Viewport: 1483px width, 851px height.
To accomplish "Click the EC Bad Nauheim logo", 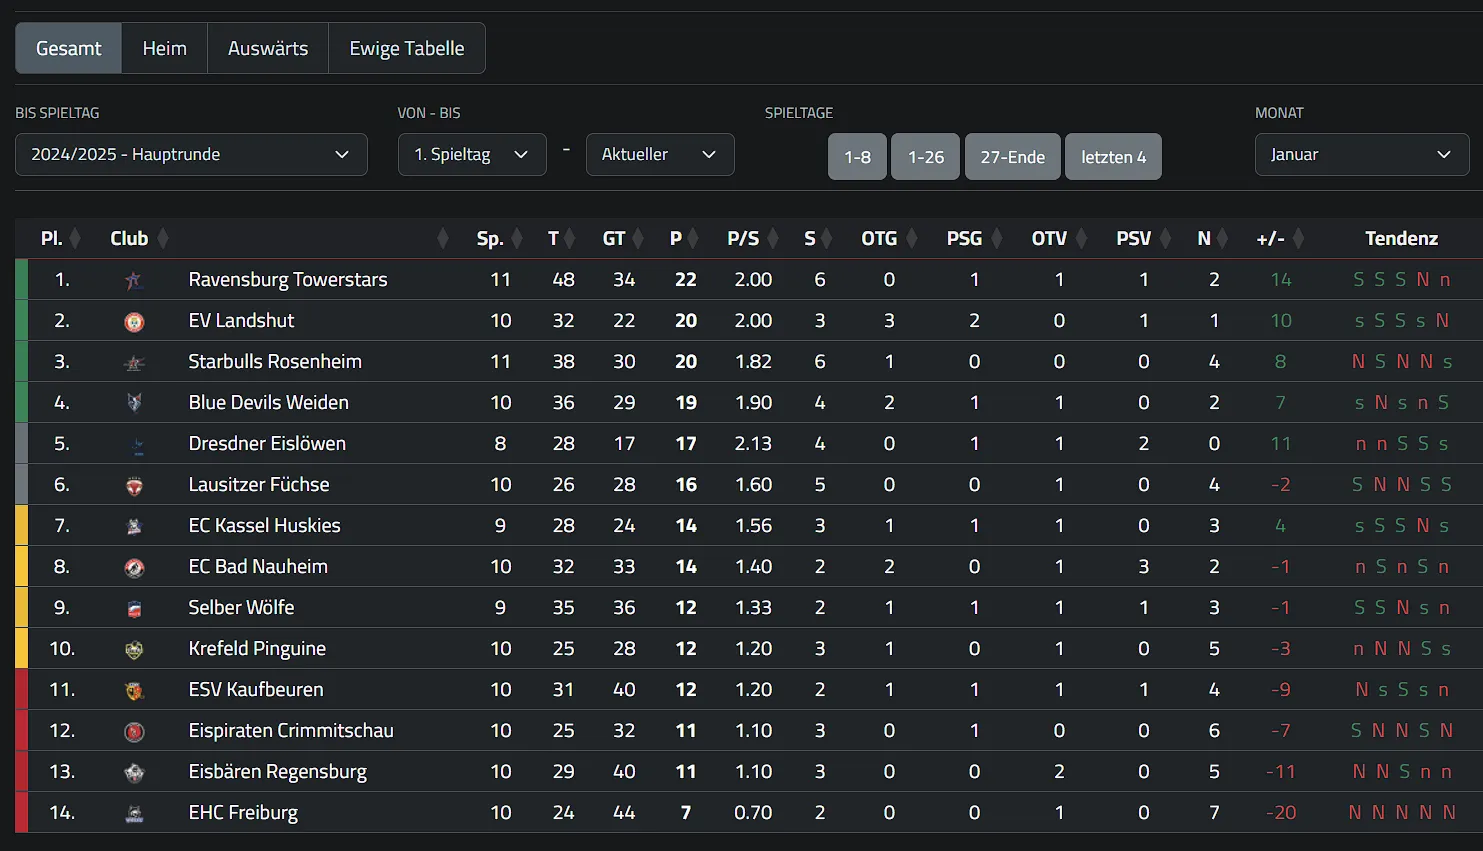I will pyautogui.click(x=134, y=568).
